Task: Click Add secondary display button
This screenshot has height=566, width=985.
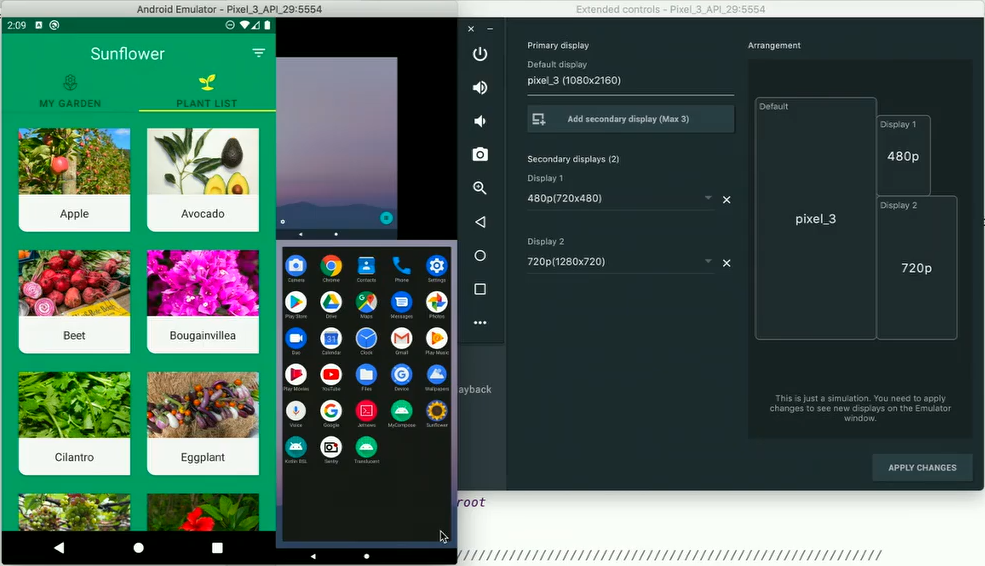Action: point(631,119)
